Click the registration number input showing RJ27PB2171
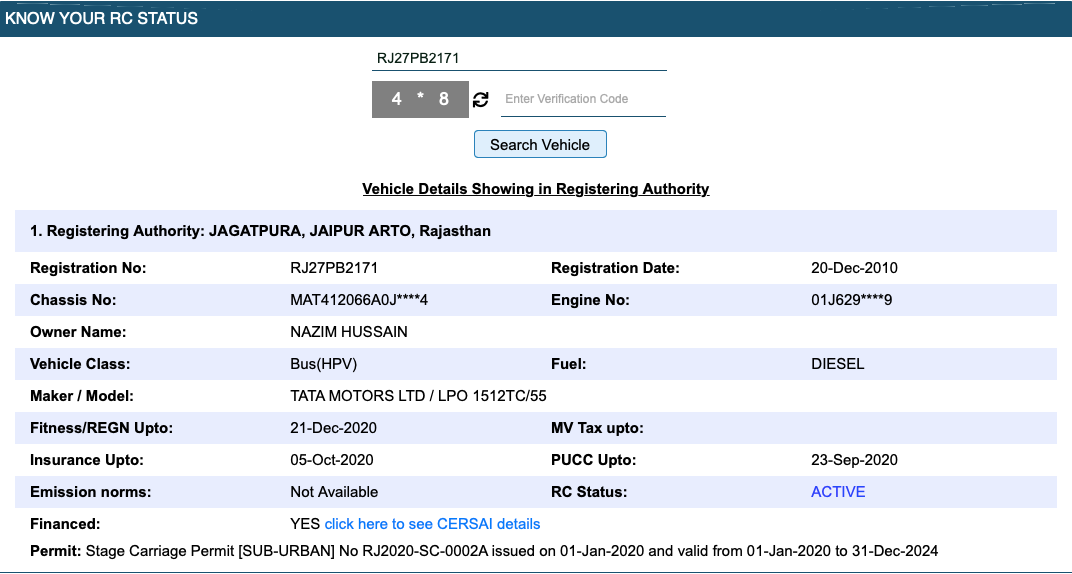This screenshot has width=1072, height=574. click(x=518, y=58)
